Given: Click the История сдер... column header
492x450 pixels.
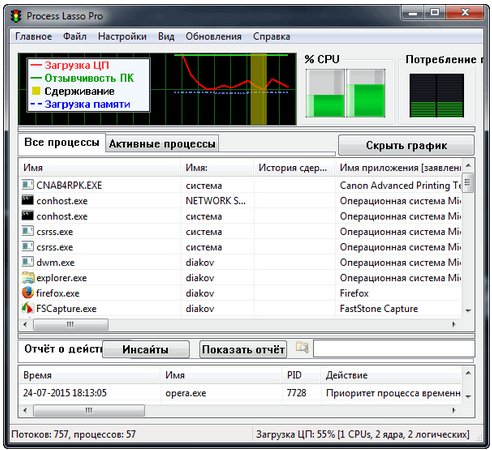Looking at the screenshot, I should click(x=294, y=167).
